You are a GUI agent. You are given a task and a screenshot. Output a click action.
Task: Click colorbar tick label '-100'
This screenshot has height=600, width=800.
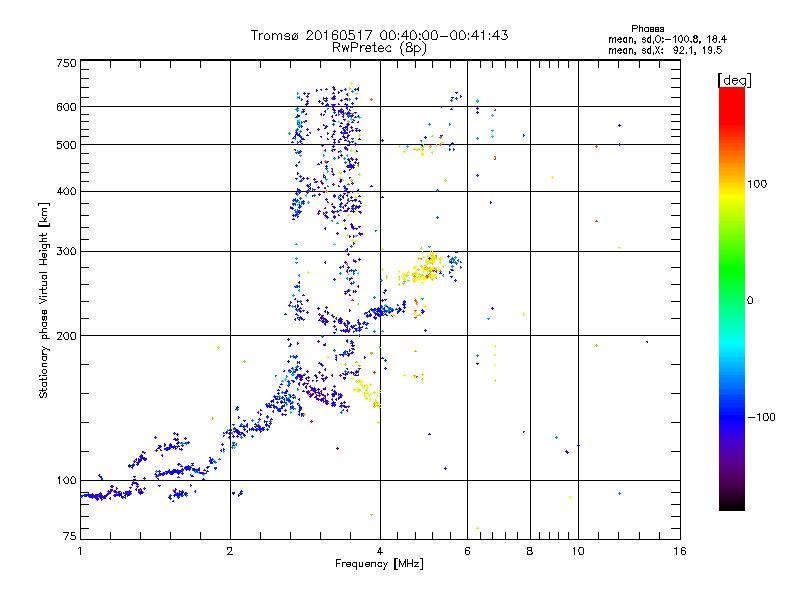761,417
